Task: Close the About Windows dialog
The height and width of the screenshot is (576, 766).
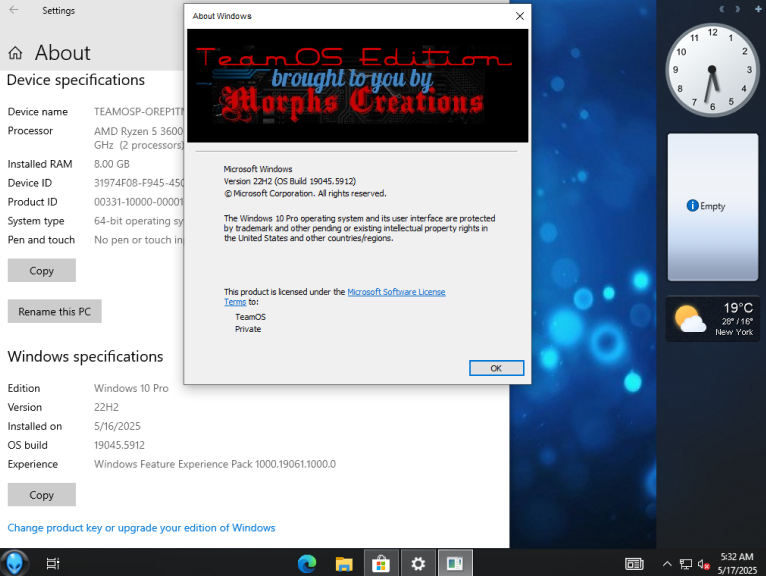Action: 520,16
